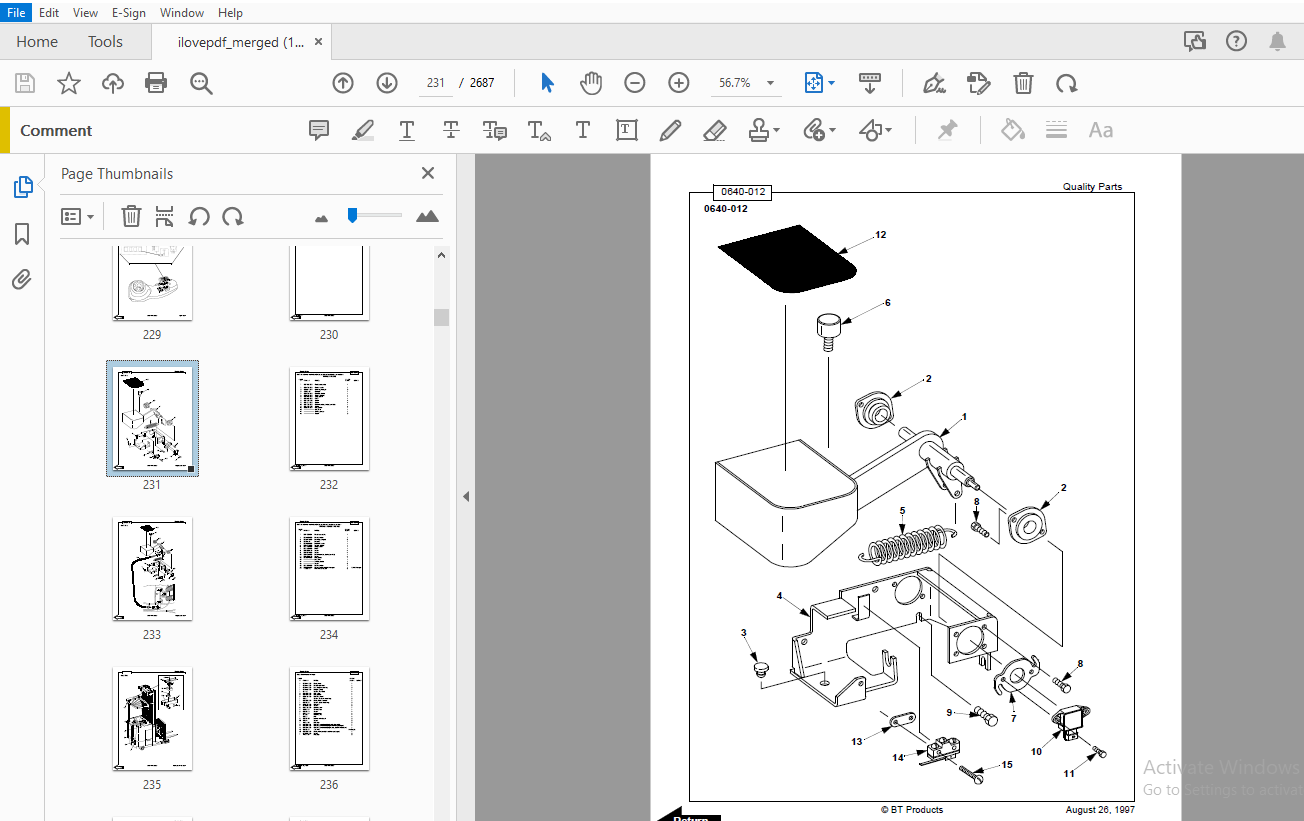Open the notifications bell
This screenshot has width=1304, height=821.
click(1278, 41)
